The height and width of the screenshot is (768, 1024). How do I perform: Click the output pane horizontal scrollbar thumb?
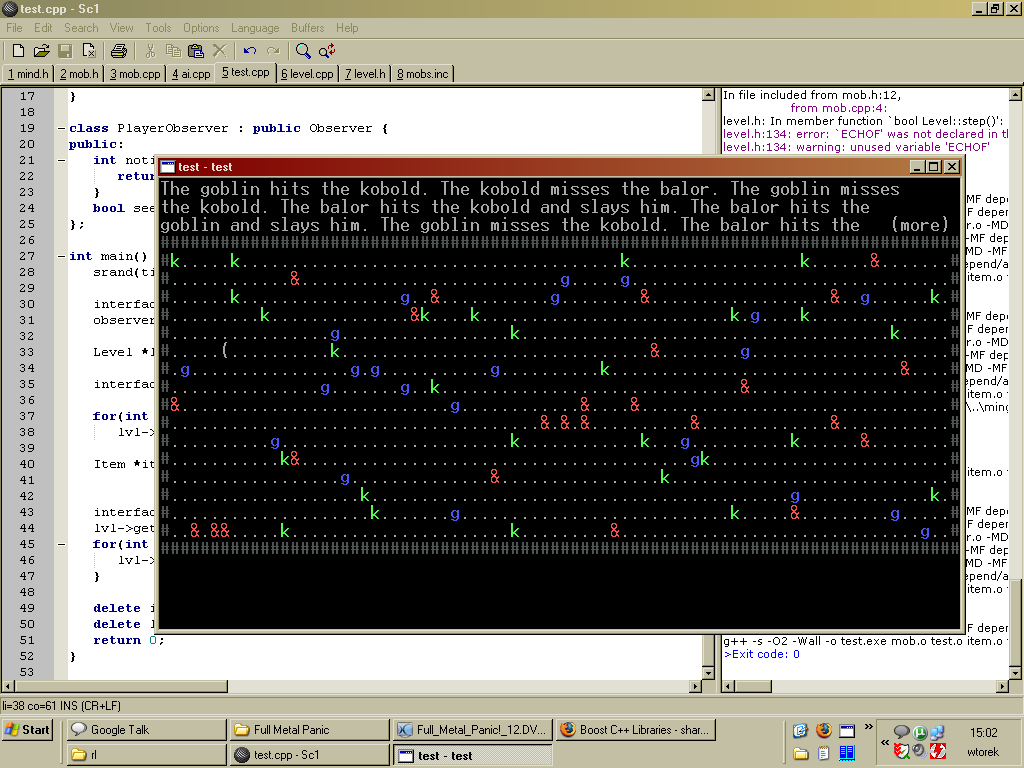pos(752,686)
